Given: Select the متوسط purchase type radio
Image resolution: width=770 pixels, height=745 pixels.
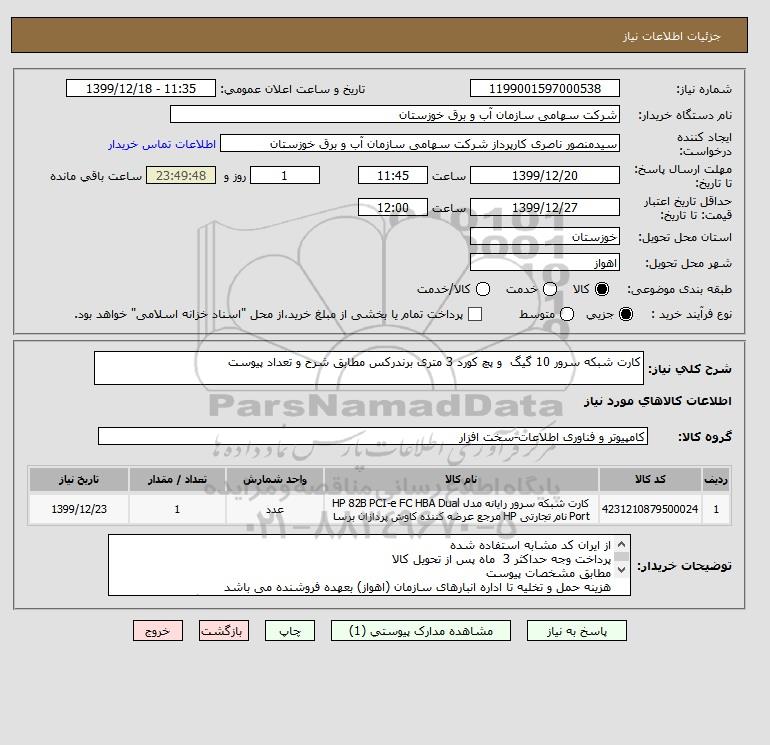Looking at the screenshot, I should click(567, 314).
